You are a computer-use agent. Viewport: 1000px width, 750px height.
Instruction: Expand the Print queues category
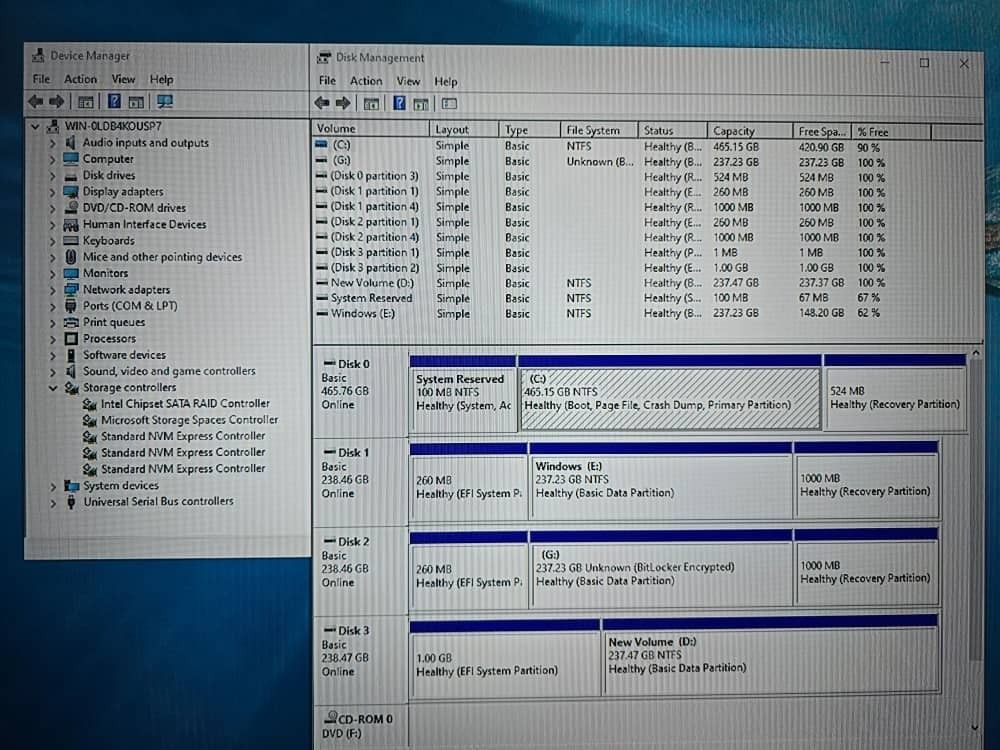(53, 323)
